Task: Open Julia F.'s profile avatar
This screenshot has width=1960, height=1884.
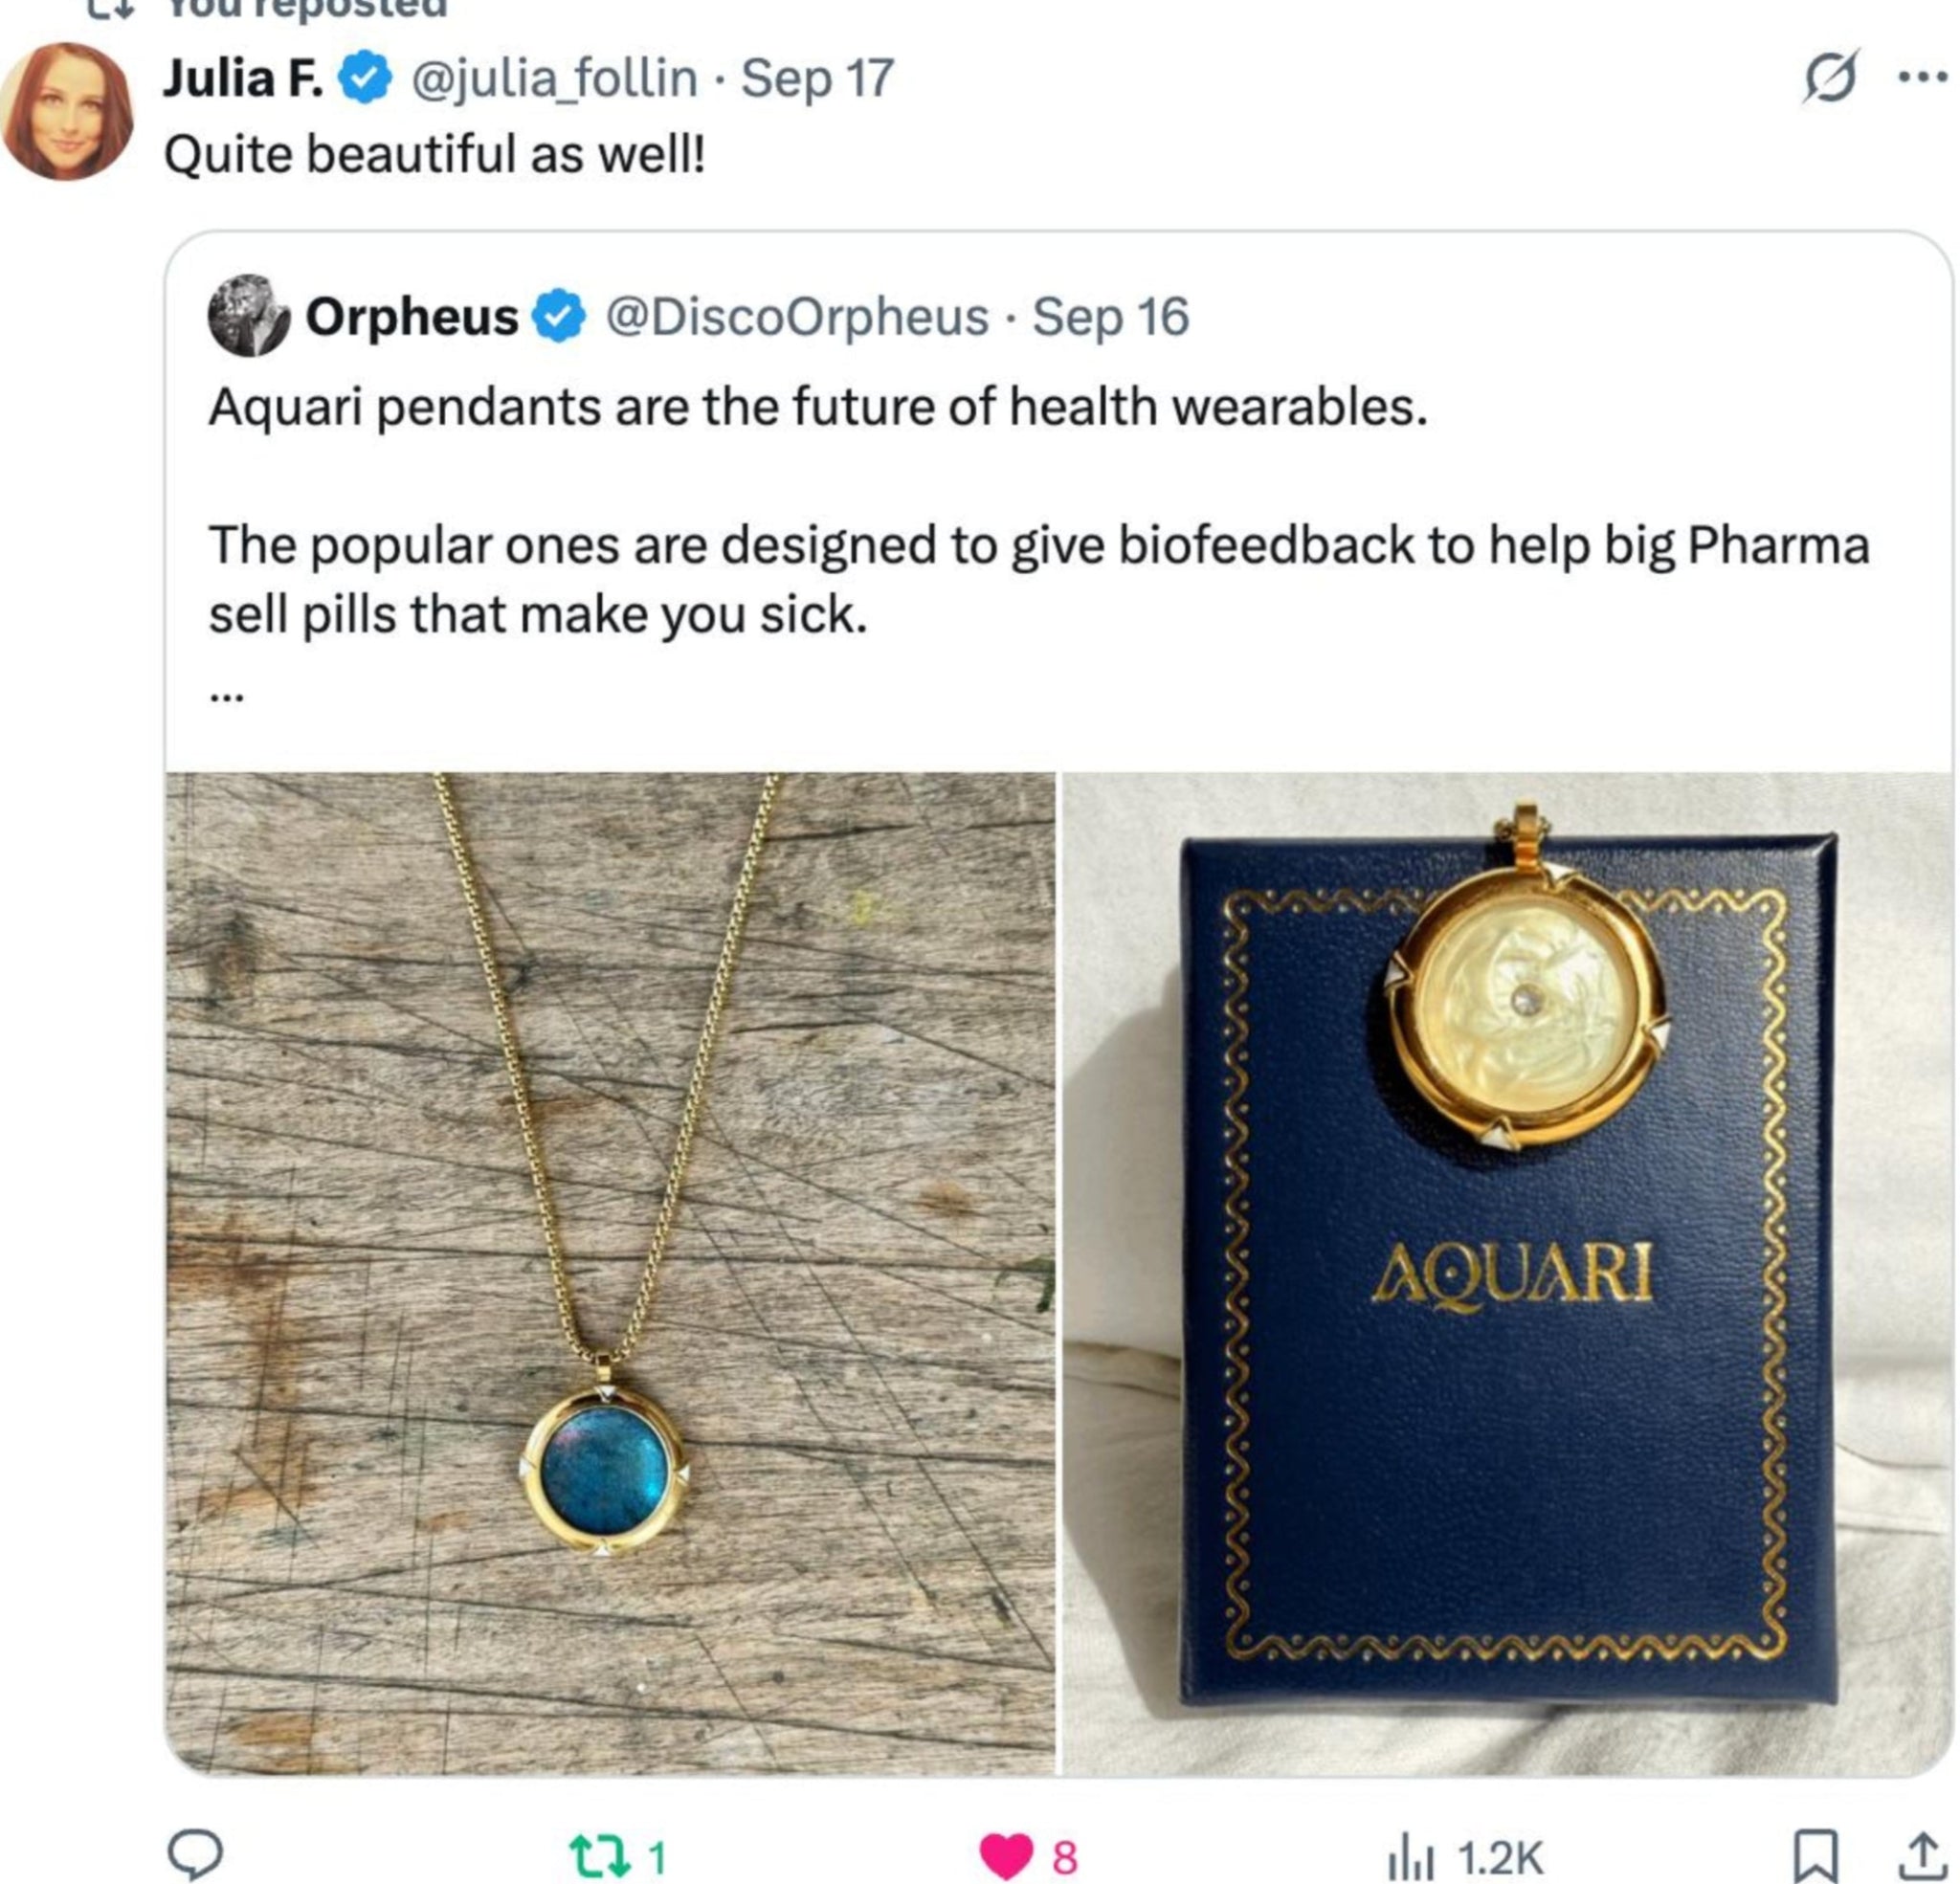Action: (x=67, y=111)
